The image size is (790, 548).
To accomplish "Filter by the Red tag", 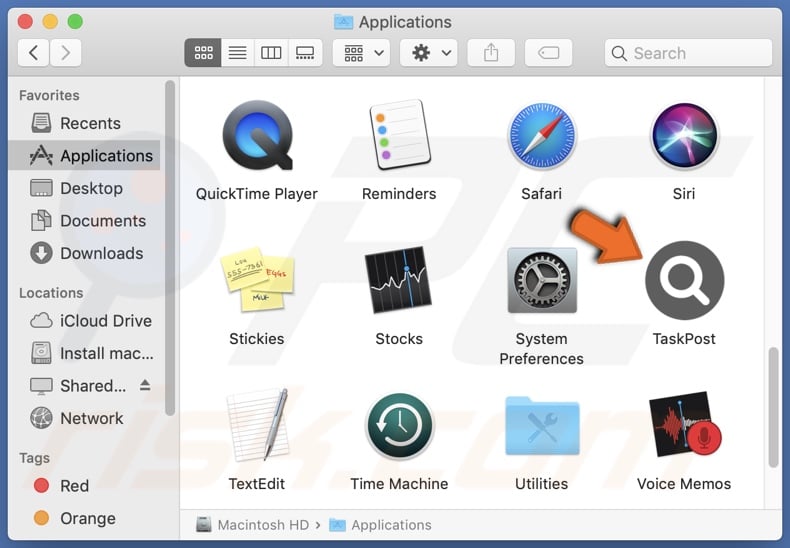I will (x=84, y=486).
